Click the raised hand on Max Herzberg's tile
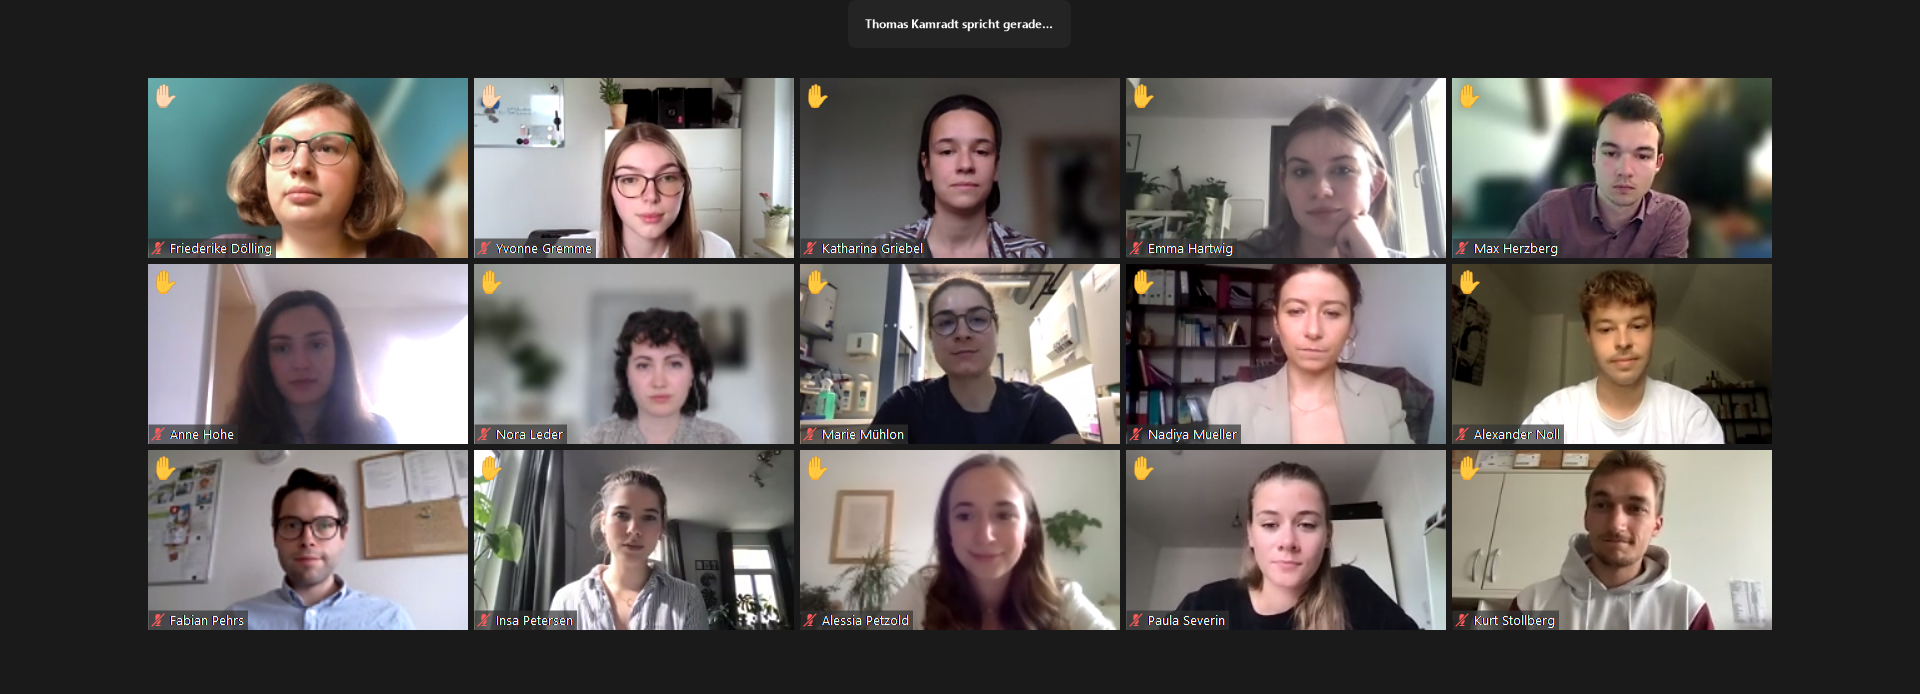The height and width of the screenshot is (694, 1920). click(x=1469, y=97)
